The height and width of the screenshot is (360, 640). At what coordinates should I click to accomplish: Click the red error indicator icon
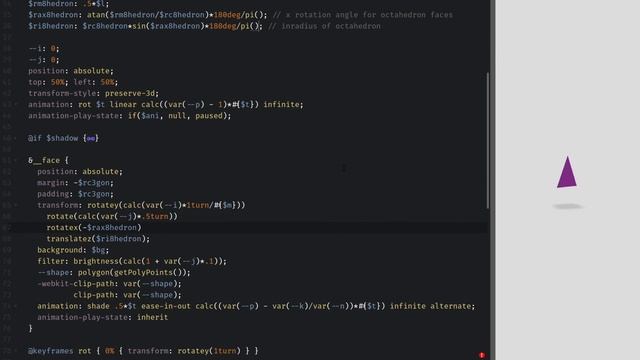click(x=482, y=355)
